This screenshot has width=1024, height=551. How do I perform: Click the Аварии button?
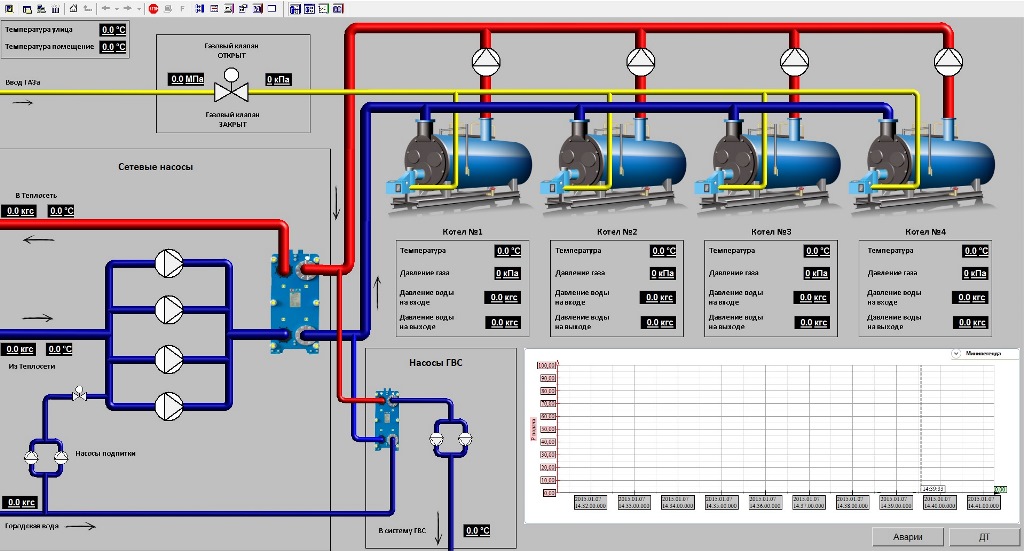pyautogui.click(x=907, y=537)
